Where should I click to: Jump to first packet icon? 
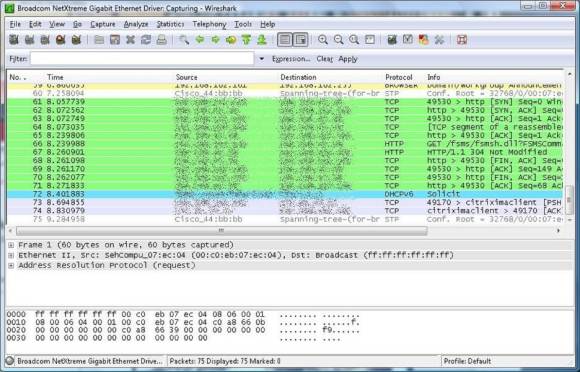(x=246, y=40)
